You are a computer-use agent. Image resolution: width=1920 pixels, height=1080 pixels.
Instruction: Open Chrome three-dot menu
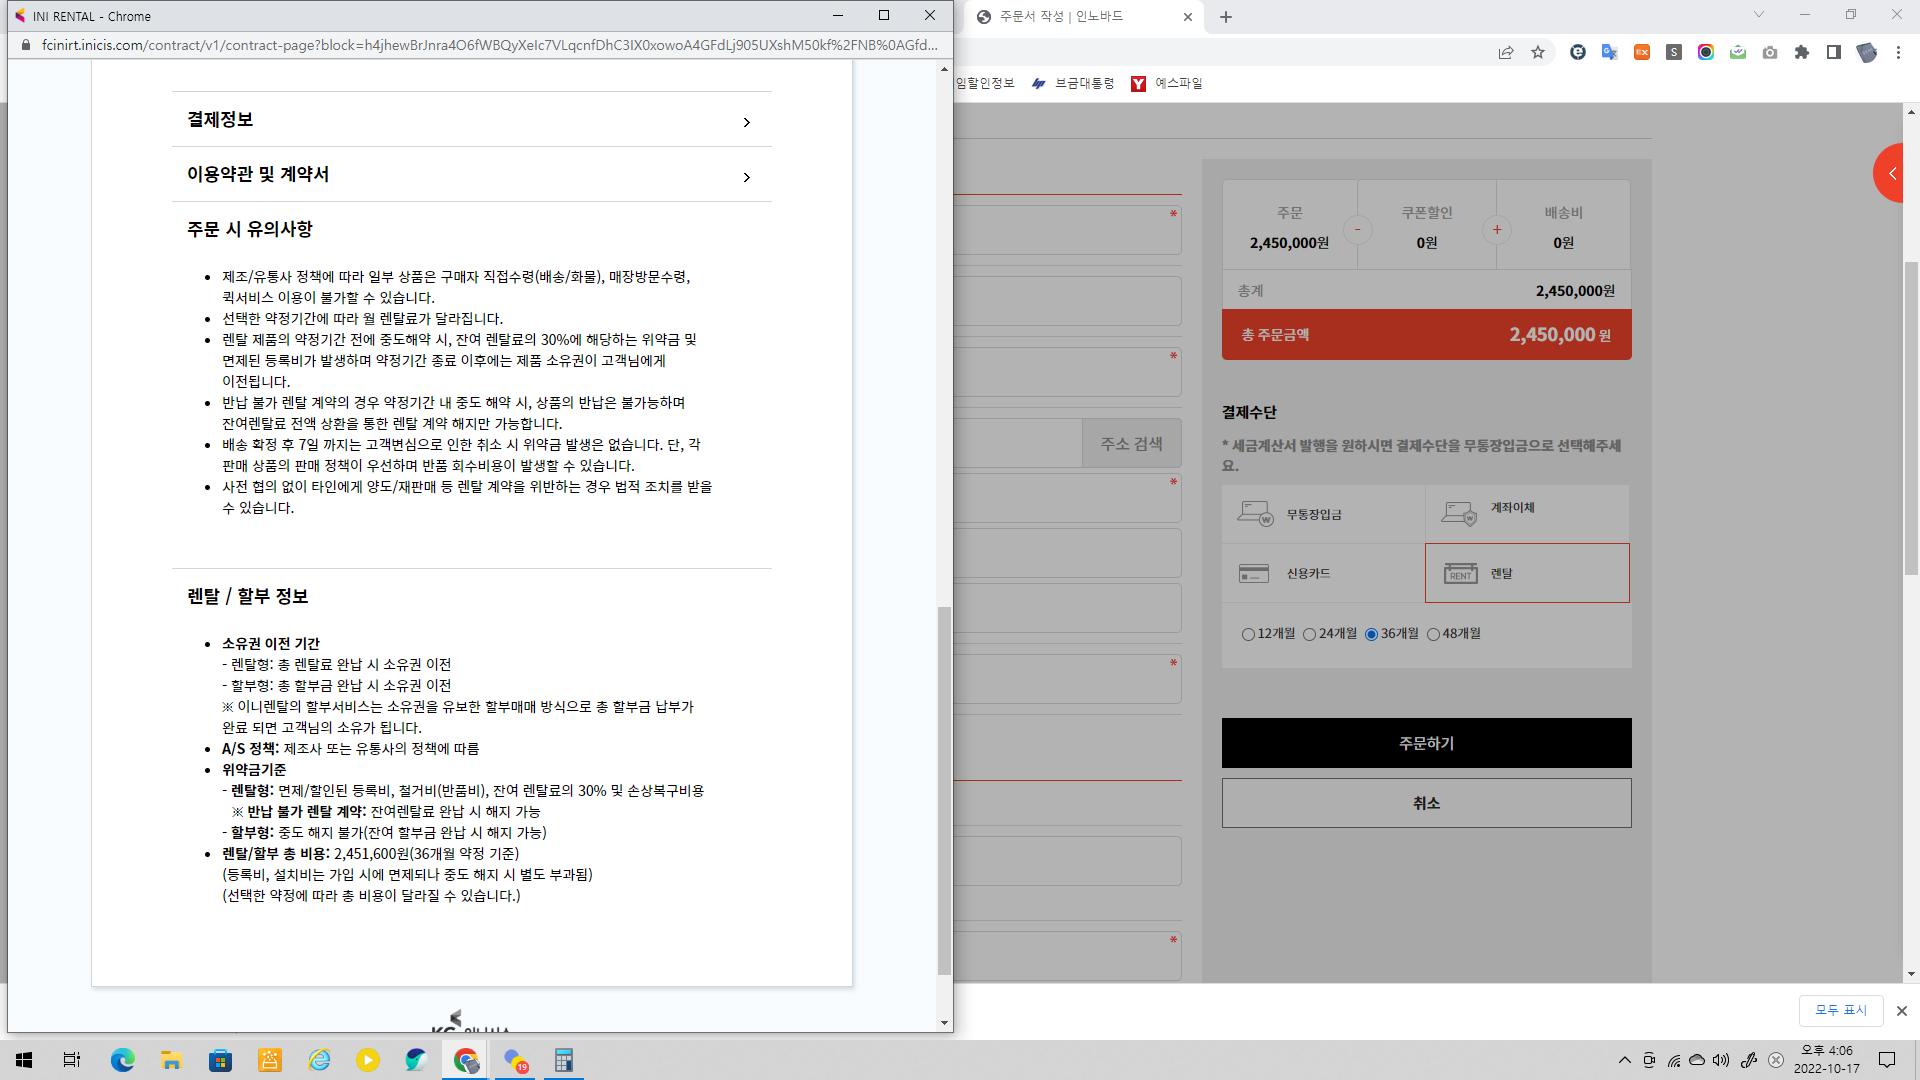tap(1898, 52)
